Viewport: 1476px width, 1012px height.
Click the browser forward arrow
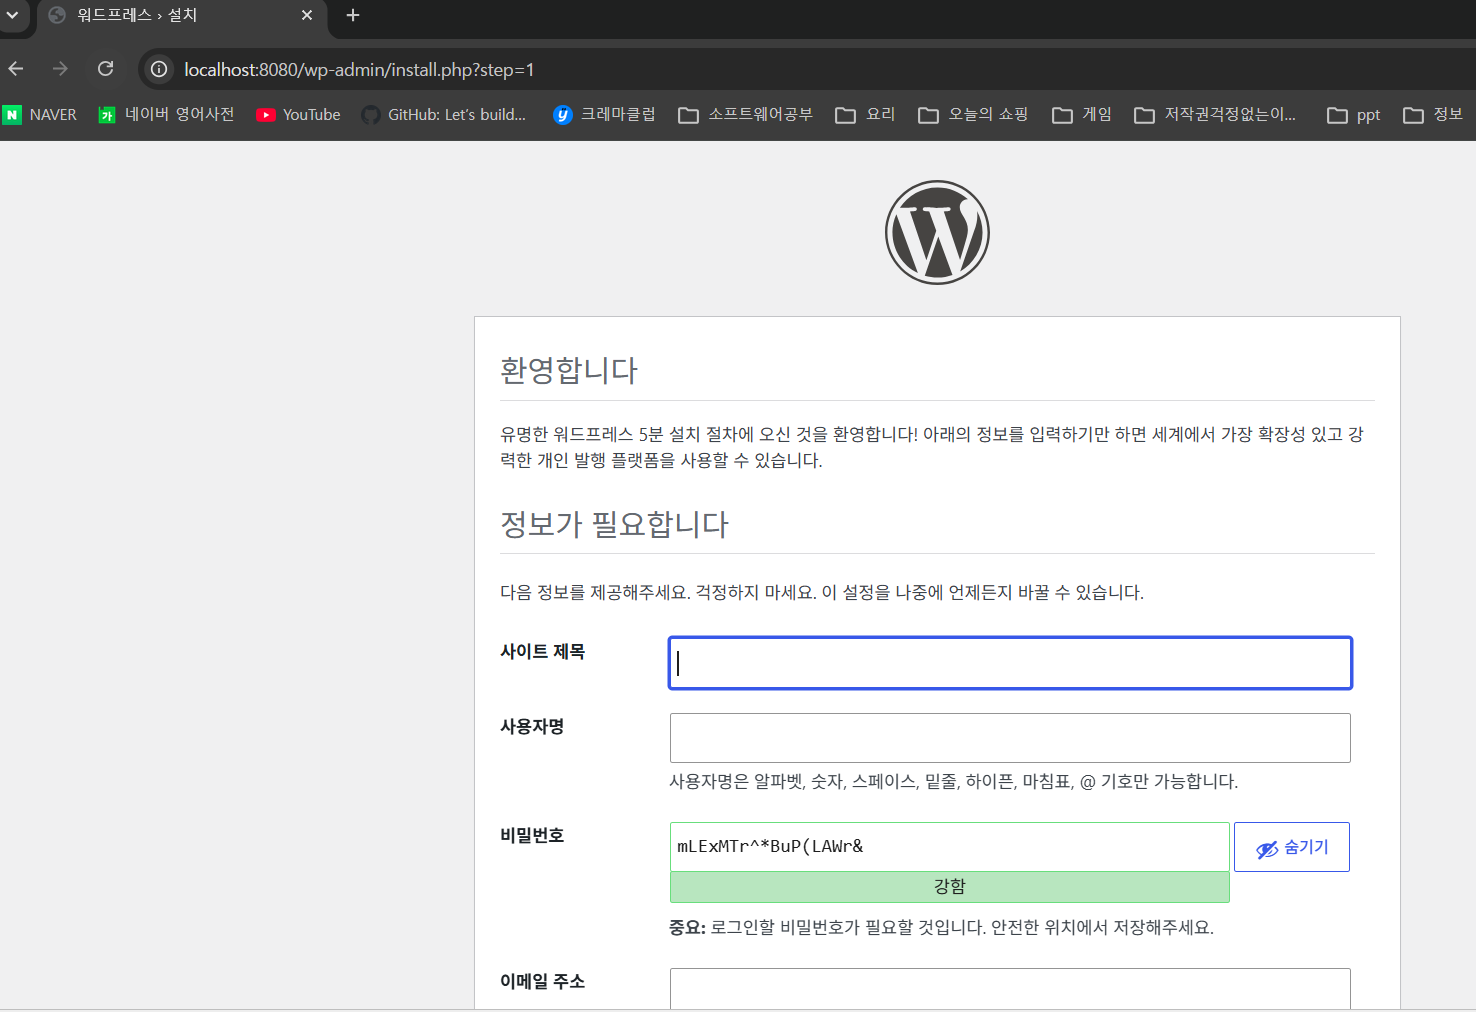[x=60, y=69]
